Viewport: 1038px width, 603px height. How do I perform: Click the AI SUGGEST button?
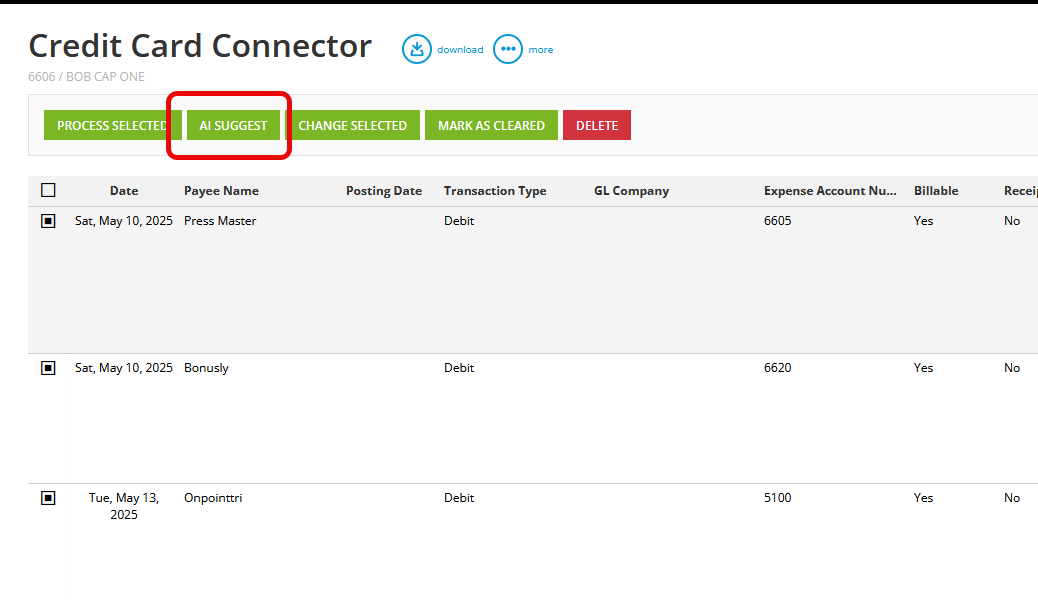tap(231, 125)
